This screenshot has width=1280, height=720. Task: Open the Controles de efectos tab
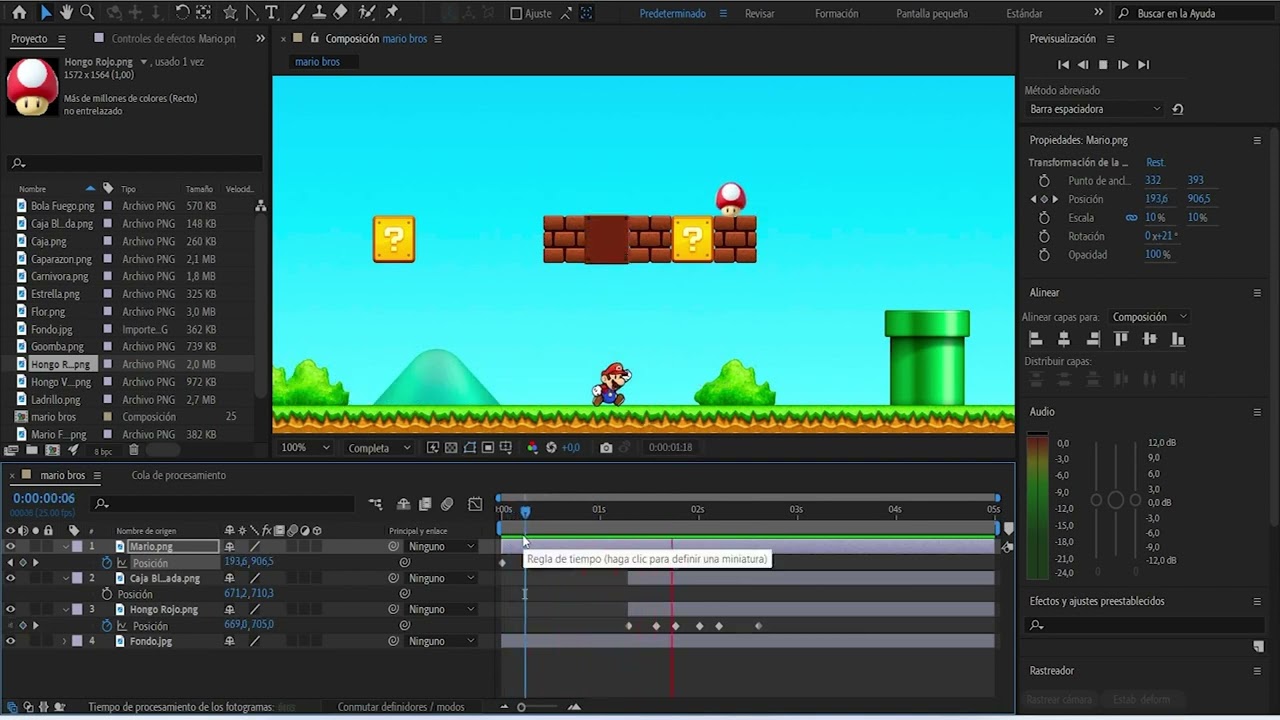pos(173,38)
